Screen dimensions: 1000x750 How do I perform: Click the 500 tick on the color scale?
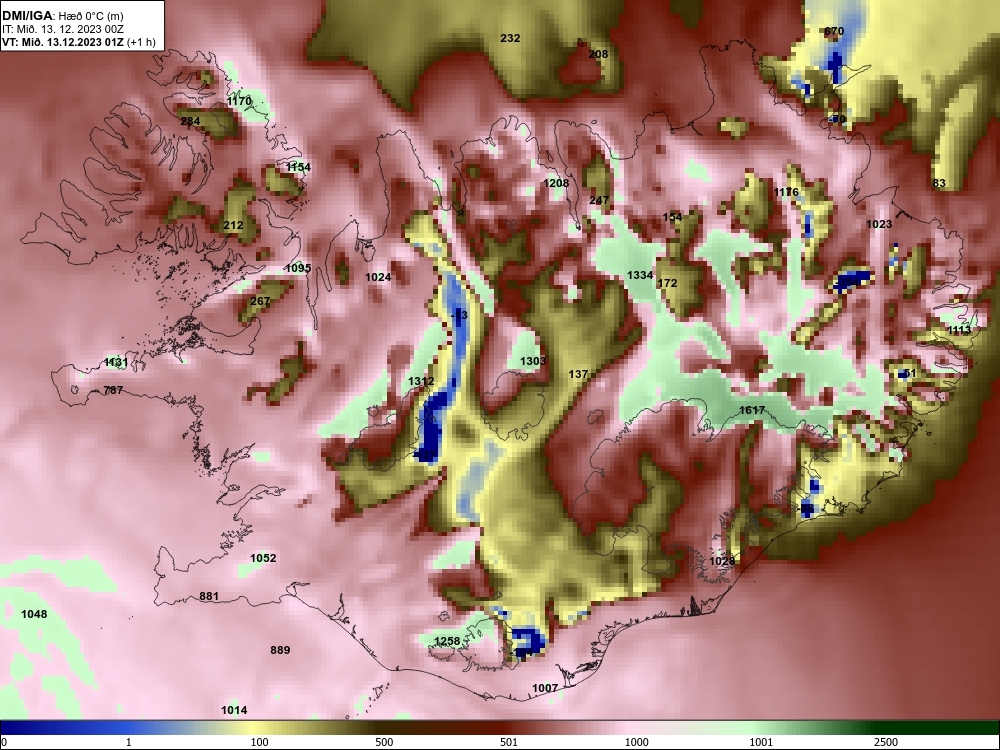384,742
